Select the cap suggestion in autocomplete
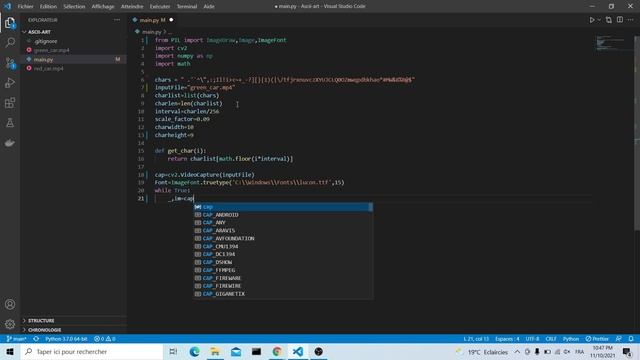This screenshot has height=360, width=640. 283,207
